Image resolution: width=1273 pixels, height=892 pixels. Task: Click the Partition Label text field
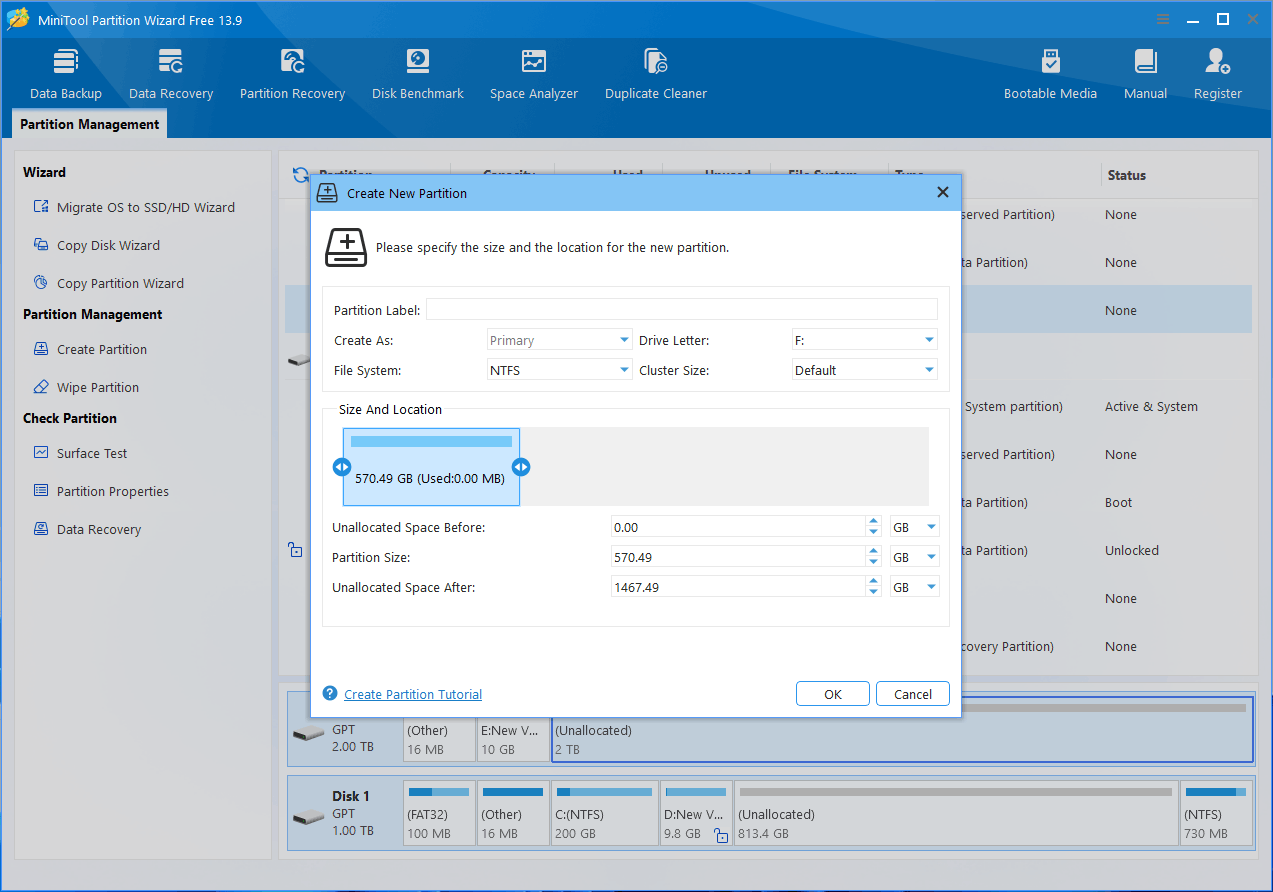coord(682,309)
